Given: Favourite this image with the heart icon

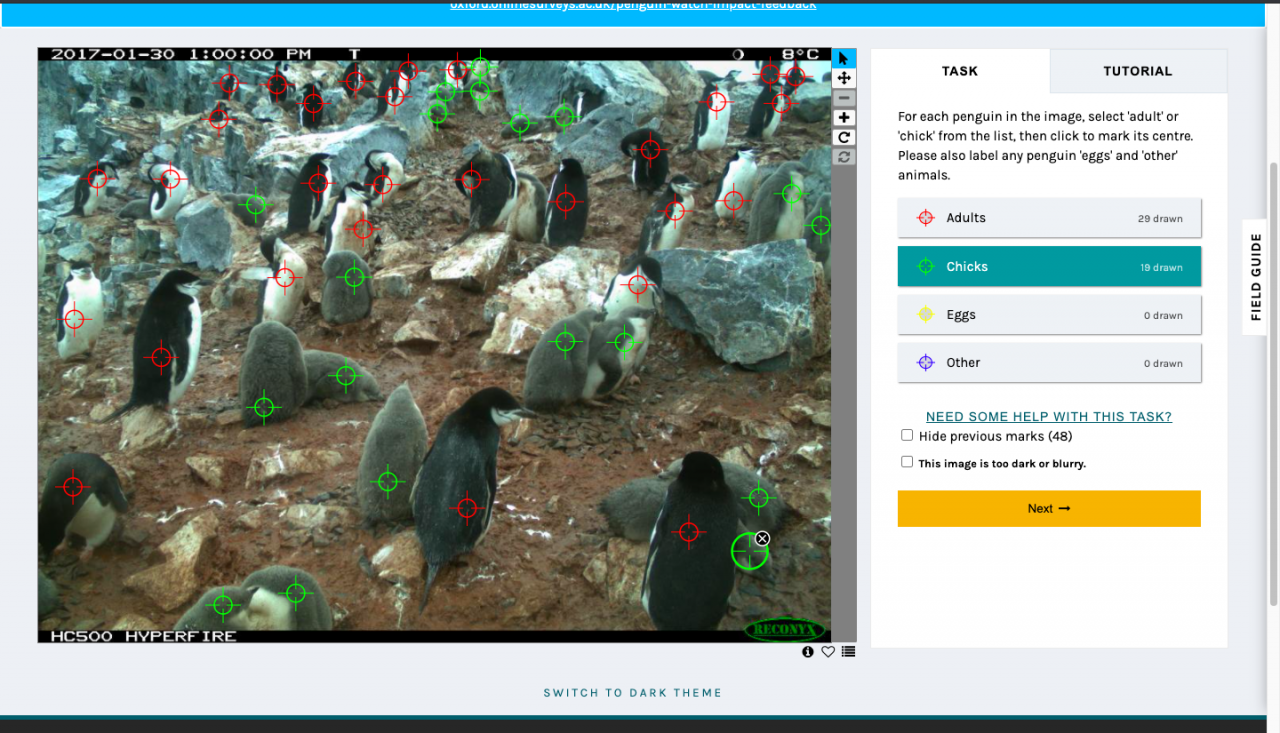Looking at the screenshot, I should click(x=828, y=652).
